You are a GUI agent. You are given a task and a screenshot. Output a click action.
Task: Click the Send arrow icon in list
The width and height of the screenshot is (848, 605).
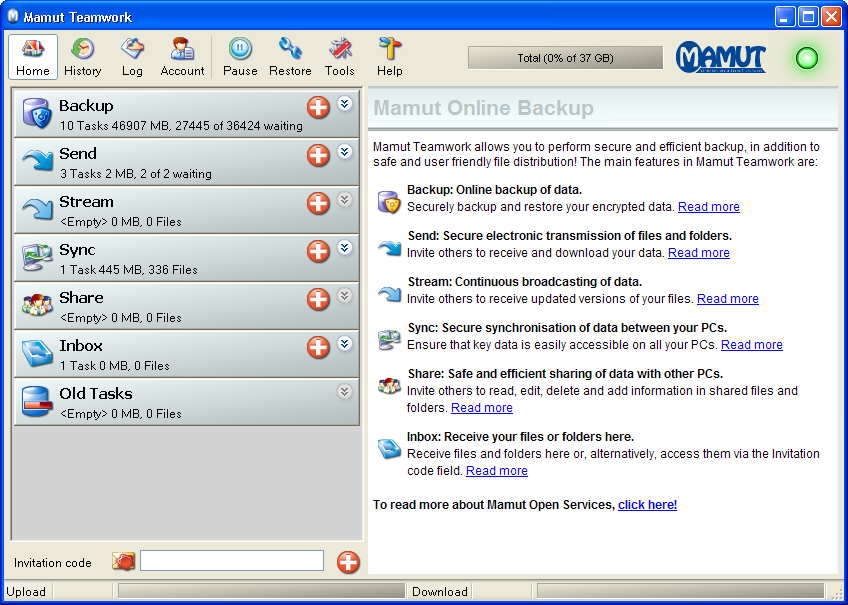point(37,161)
